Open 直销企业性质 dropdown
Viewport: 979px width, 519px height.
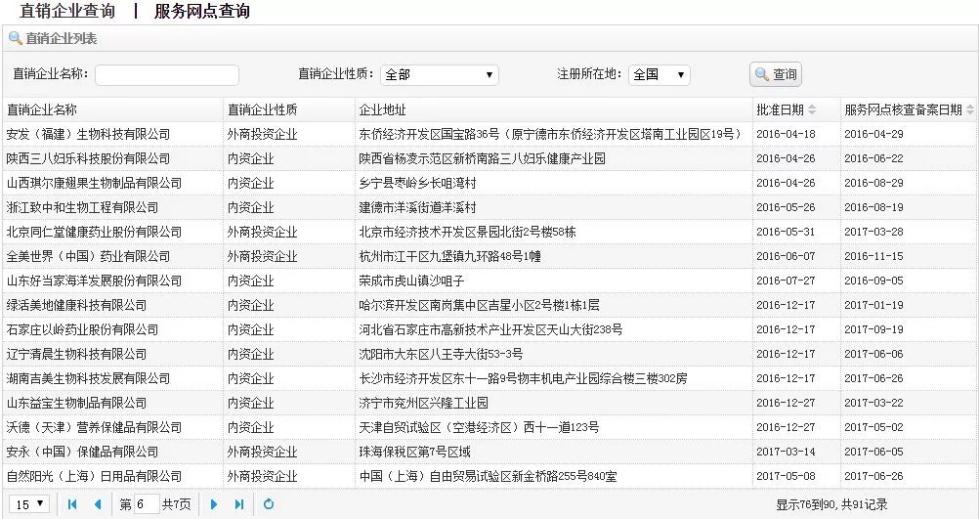[441, 75]
